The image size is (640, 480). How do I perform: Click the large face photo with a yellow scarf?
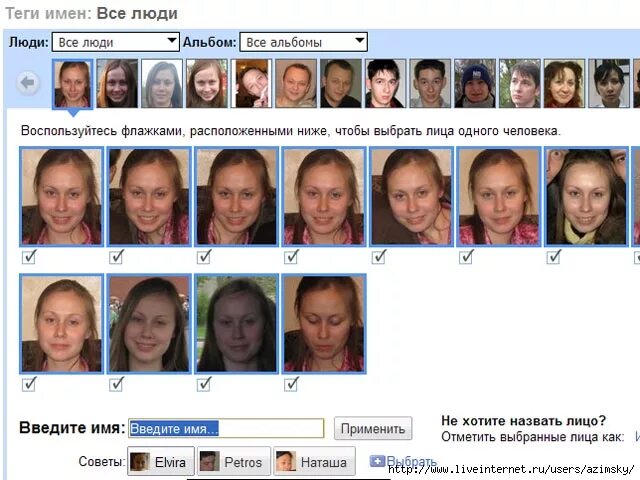587,197
